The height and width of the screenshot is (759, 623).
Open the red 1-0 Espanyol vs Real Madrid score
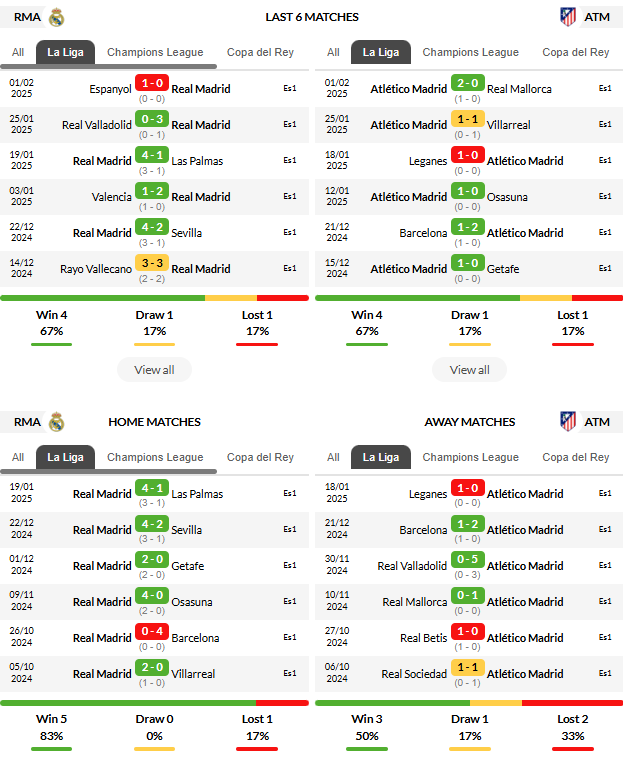click(x=152, y=83)
